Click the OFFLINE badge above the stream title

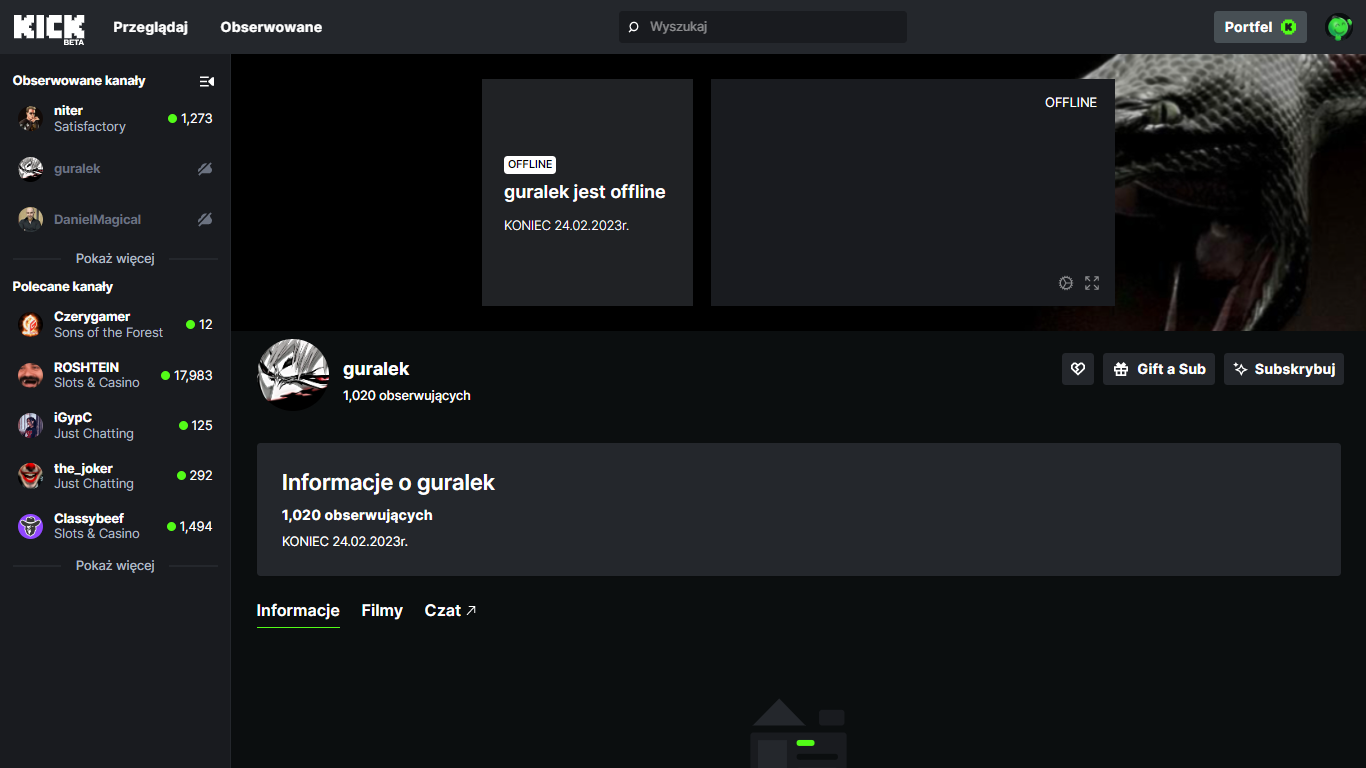tap(530, 164)
